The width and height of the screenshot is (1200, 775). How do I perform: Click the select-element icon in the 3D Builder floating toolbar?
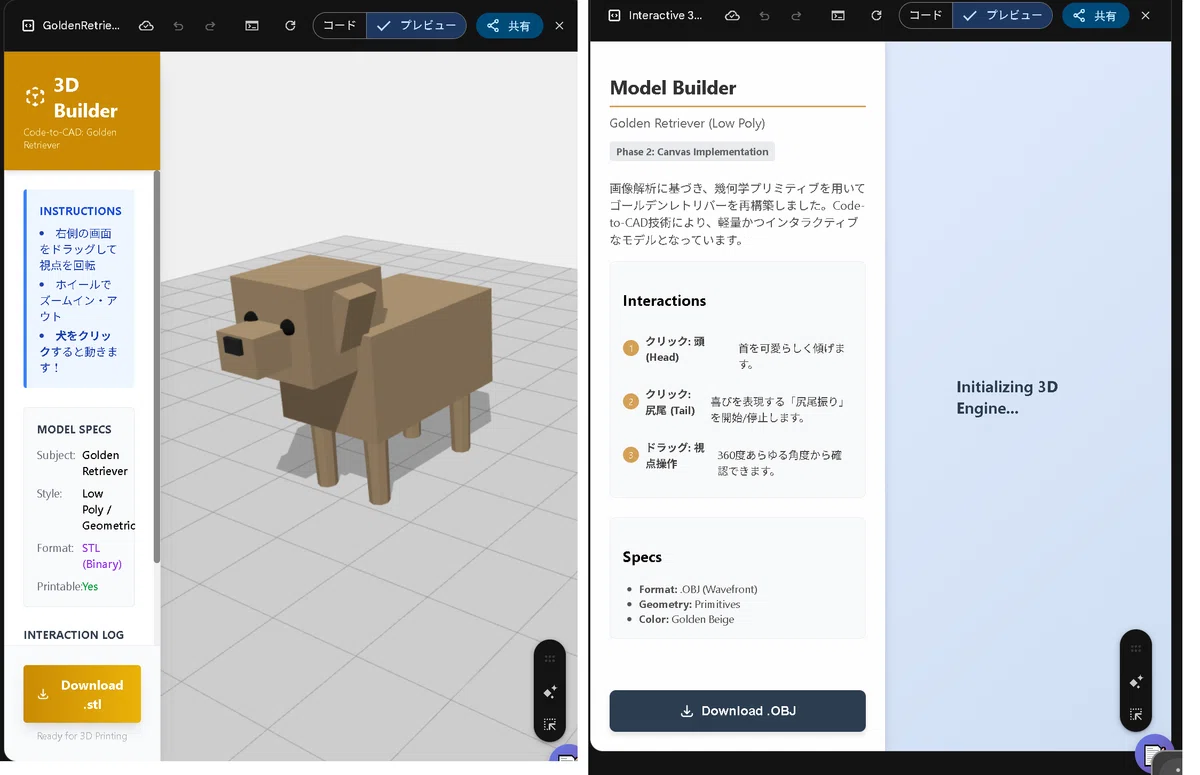550,725
